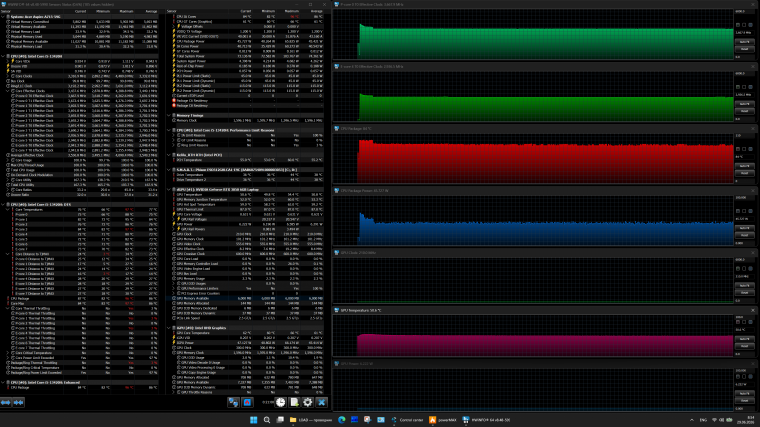Show hidden system tray icons
760x427 pixels.
(x=692, y=420)
